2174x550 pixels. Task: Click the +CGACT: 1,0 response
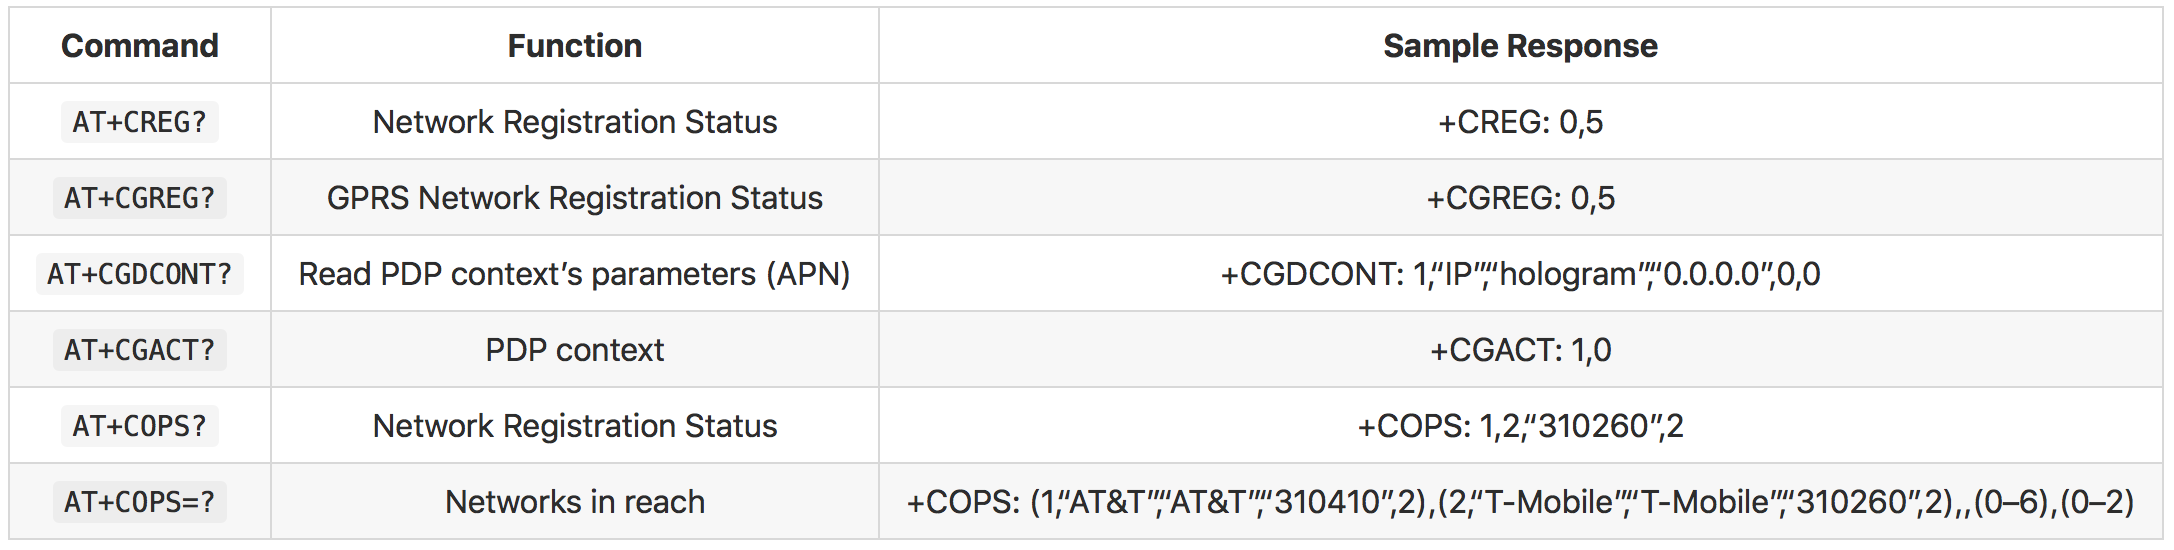pyautogui.click(x=1520, y=350)
